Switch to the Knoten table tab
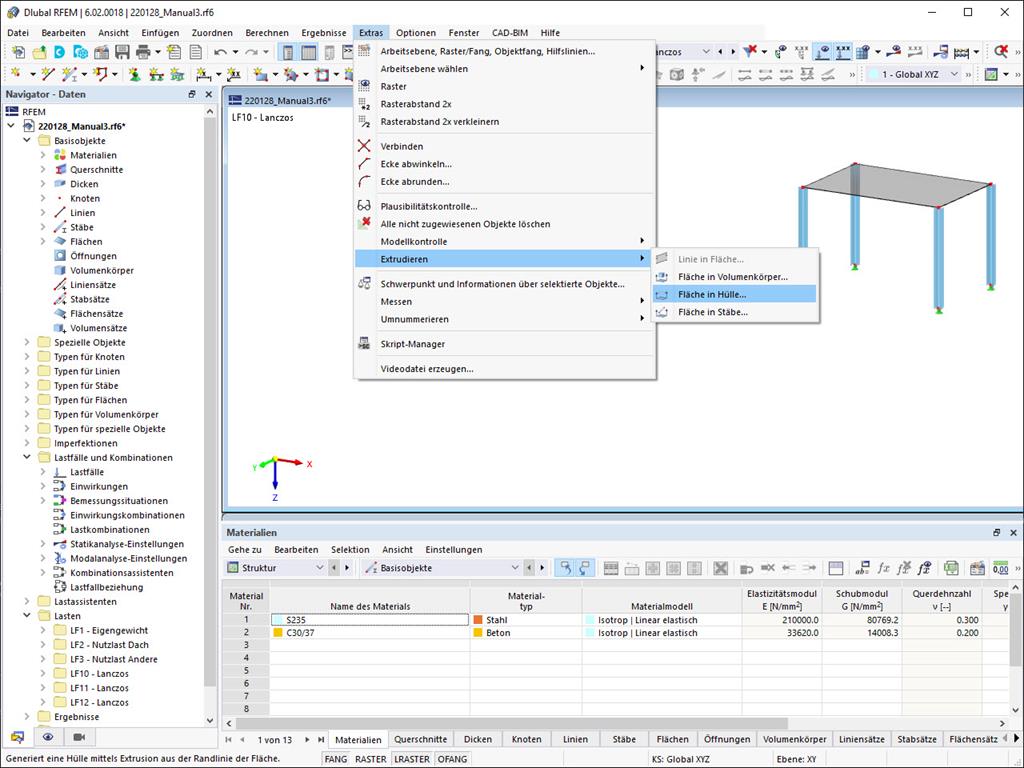1024x768 pixels. pyautogui.click(x=526, y=739)
